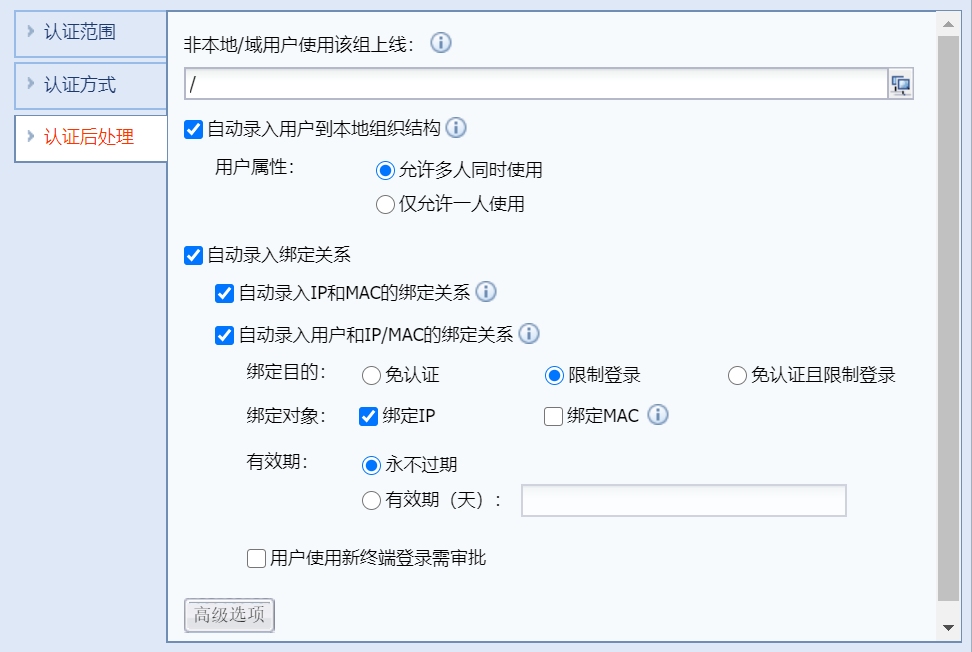Click the 高级选项 button
The width and height of the screenshot is (972, 652).
229,615
